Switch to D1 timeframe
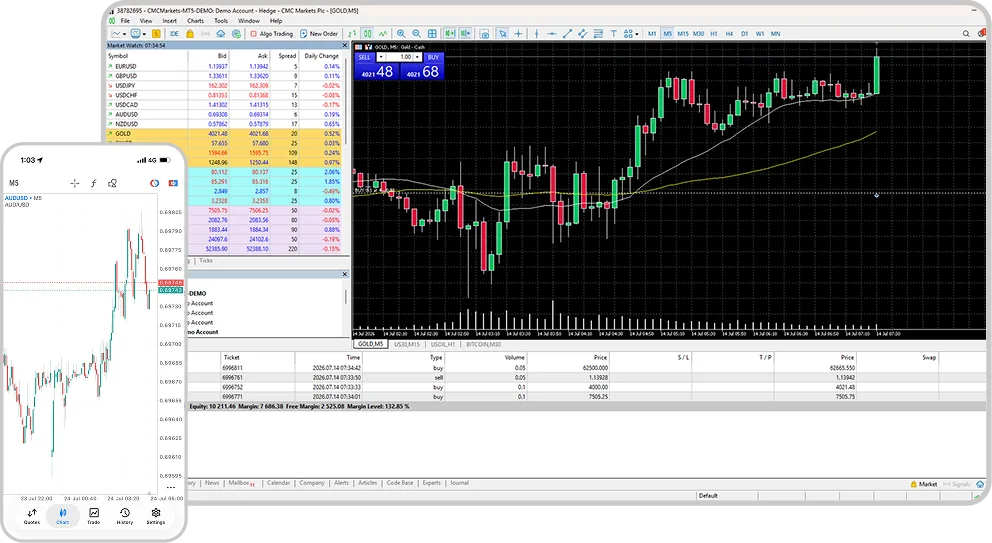The image size is (992, 543). pyautogui.click(x=745, y=34)
